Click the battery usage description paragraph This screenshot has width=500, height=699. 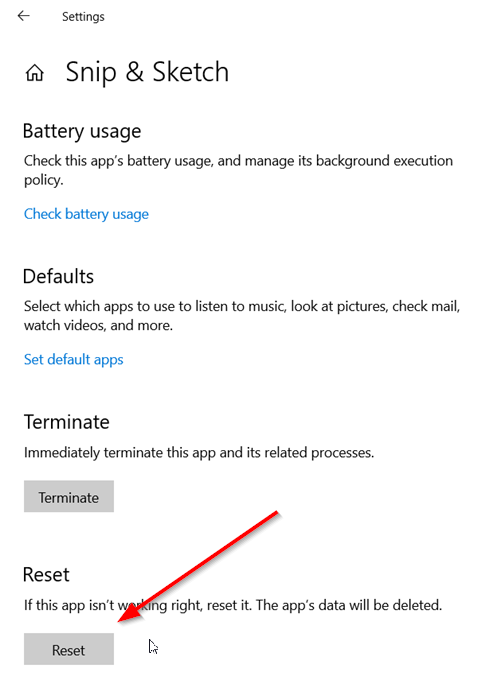[x=238, y=170]
